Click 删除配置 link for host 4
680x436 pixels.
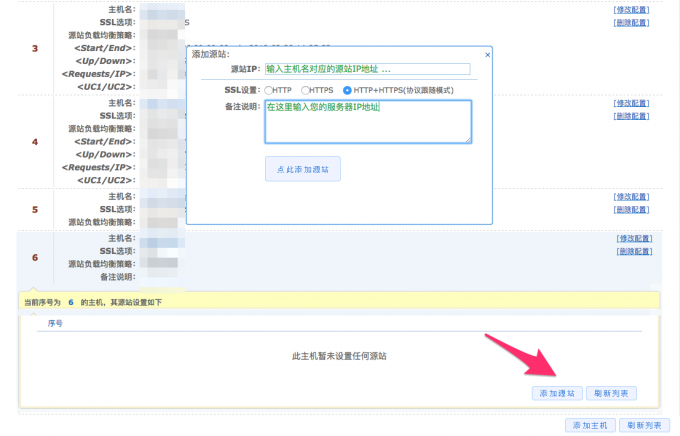click(x=634, y=116)
